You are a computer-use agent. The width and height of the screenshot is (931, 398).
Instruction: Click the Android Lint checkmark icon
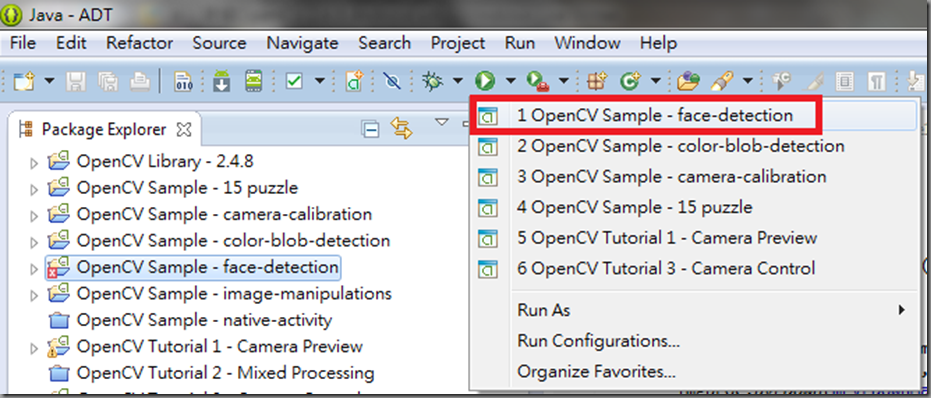[x=294, y=81]
